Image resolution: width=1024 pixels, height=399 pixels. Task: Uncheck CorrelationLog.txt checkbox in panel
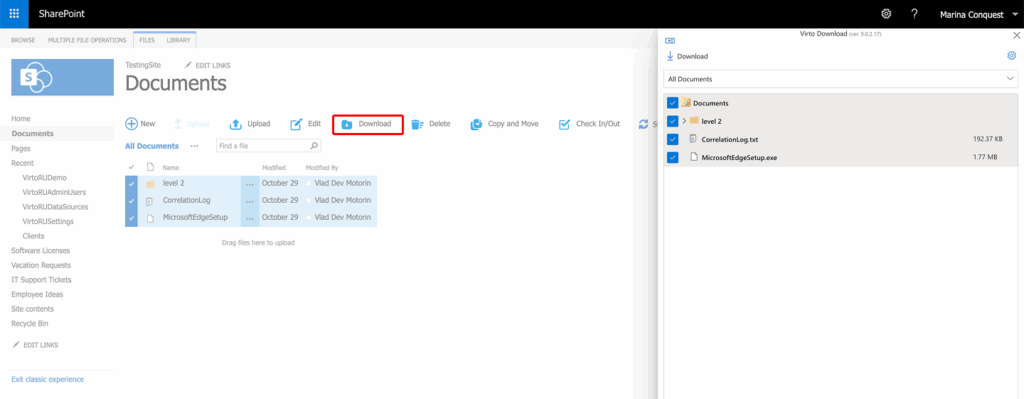673,139
